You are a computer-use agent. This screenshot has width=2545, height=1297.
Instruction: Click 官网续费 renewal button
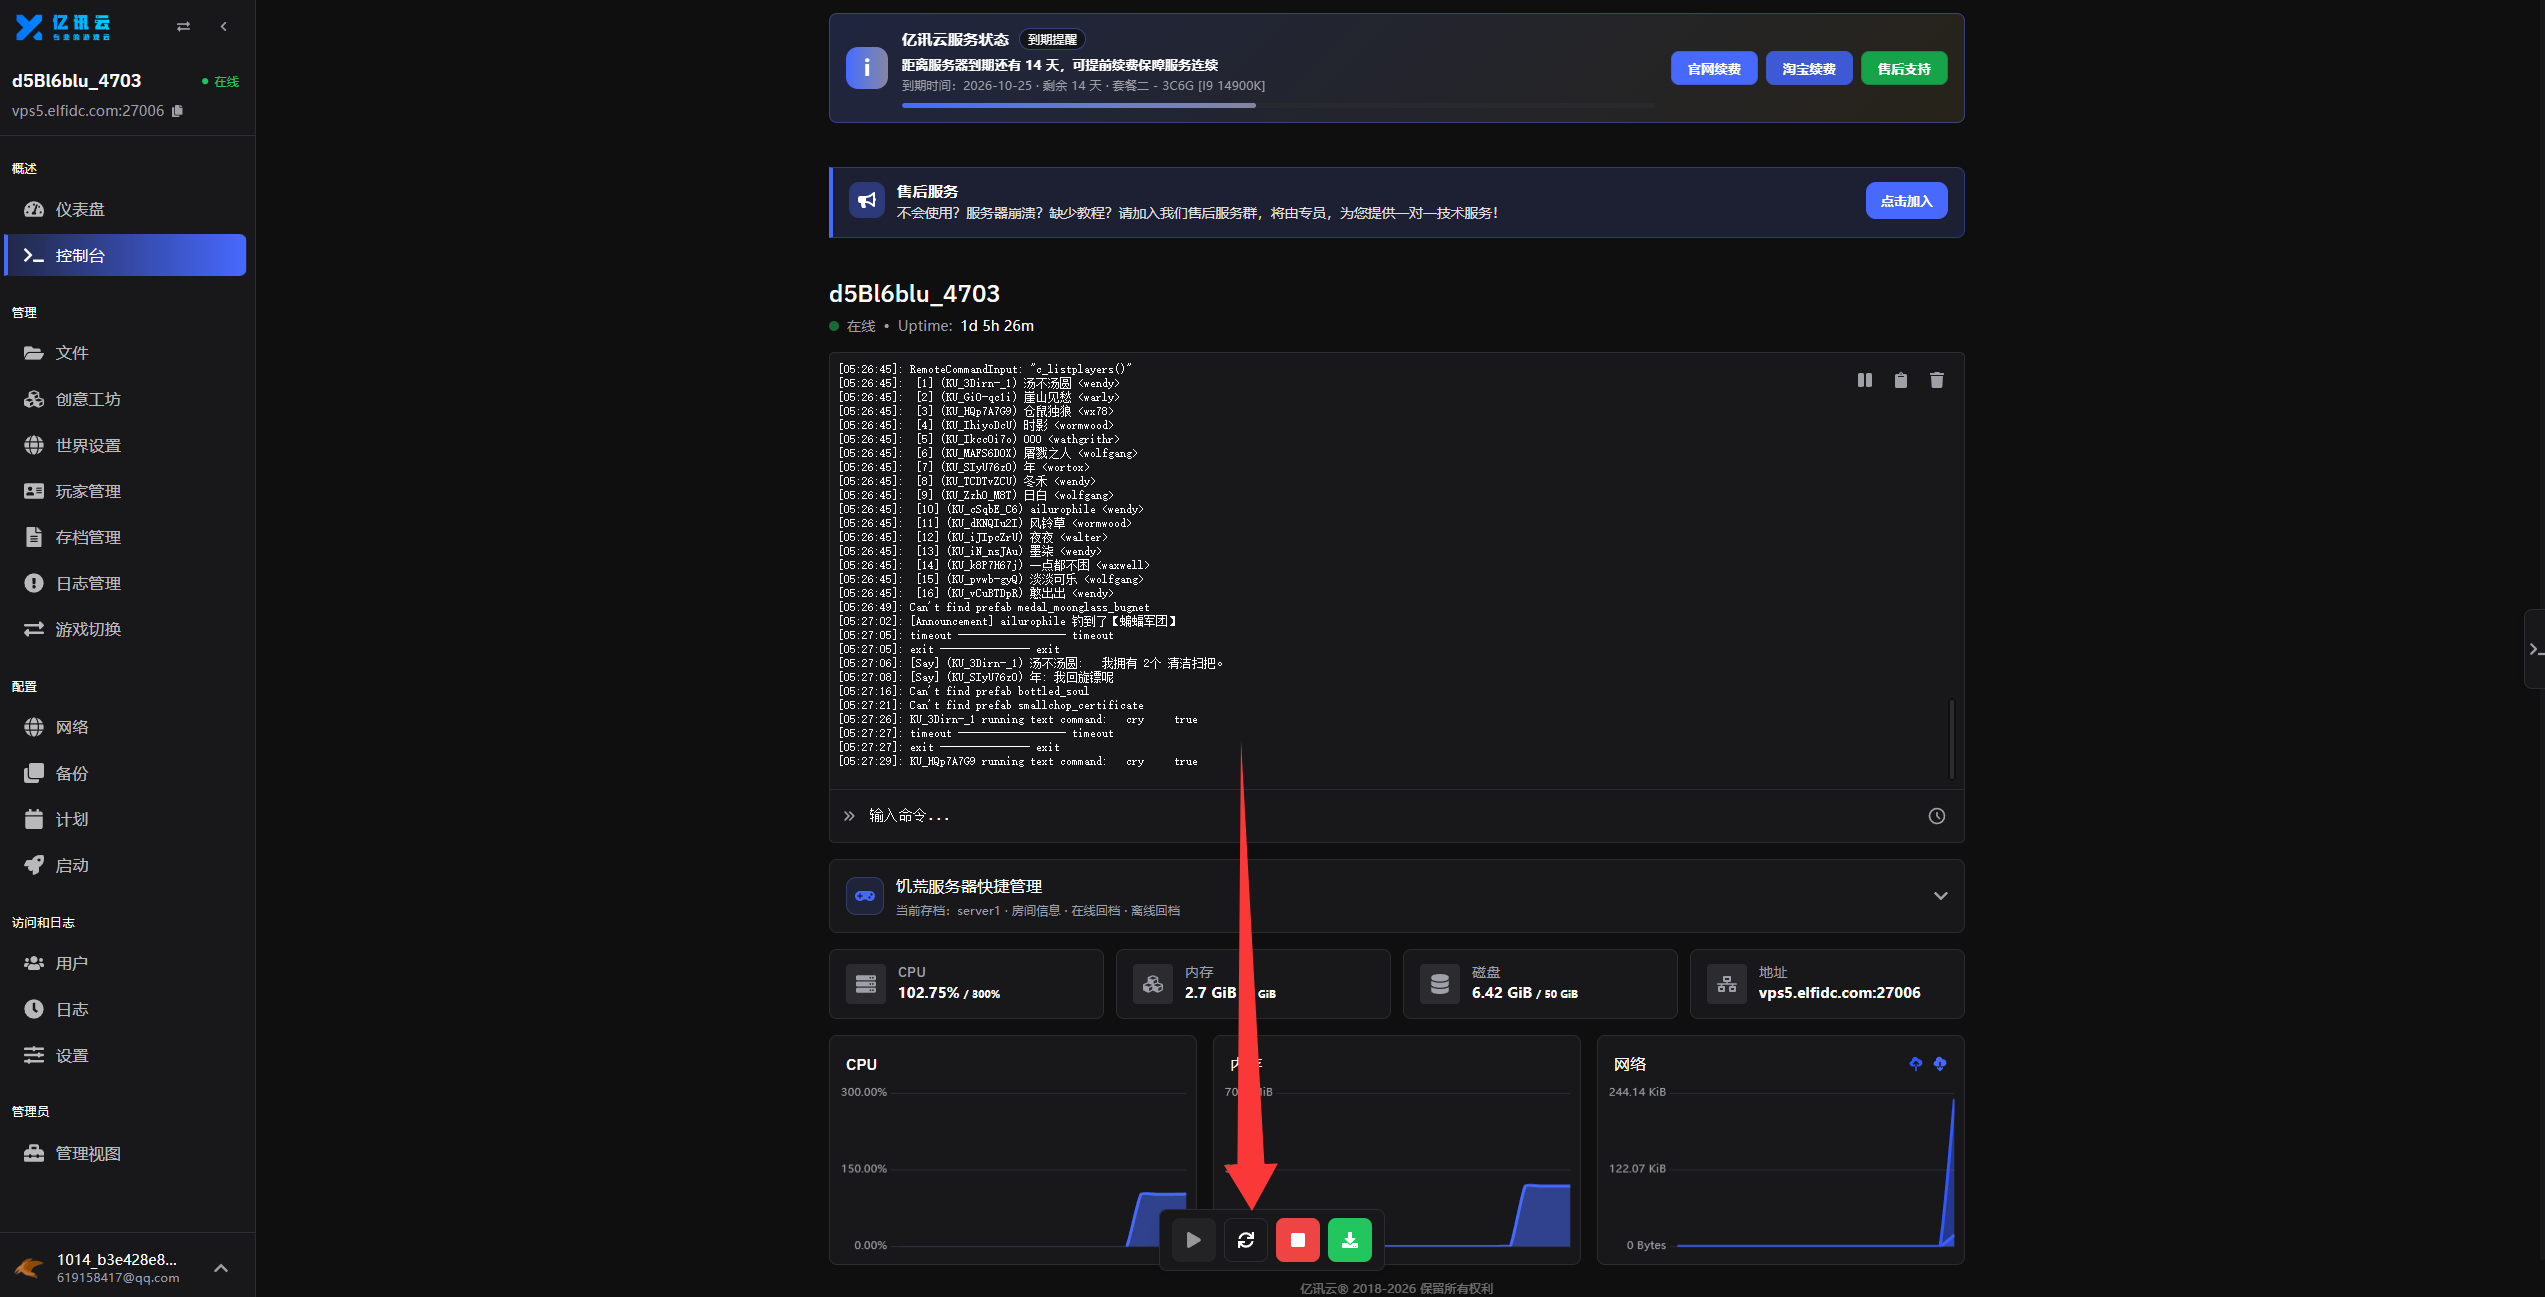click(1713, 69)
